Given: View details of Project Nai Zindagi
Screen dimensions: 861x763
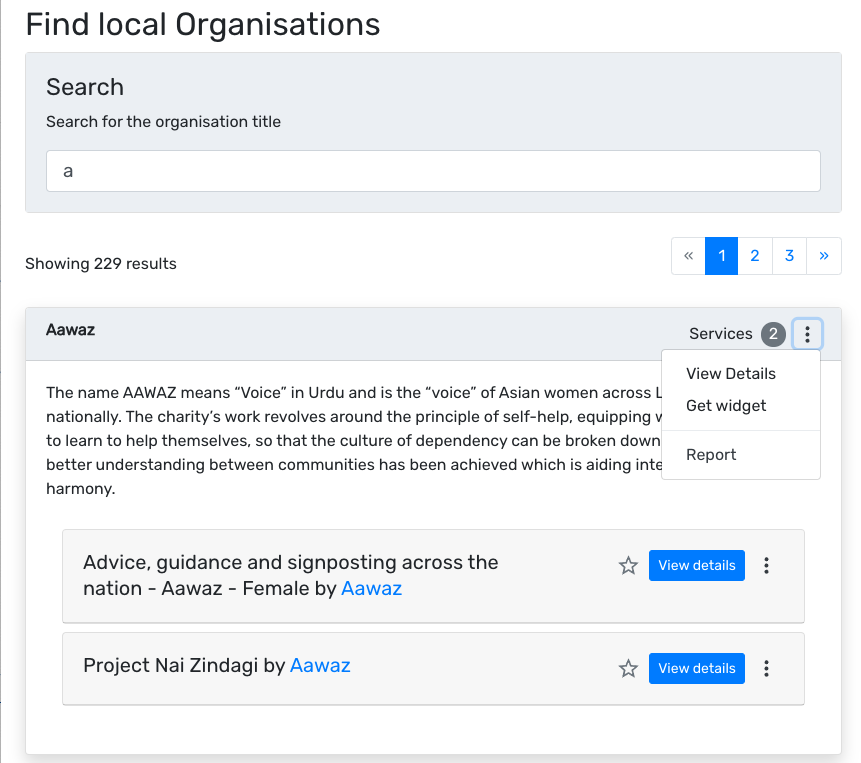Looking at the screenshot, I should tap(696, 668).
